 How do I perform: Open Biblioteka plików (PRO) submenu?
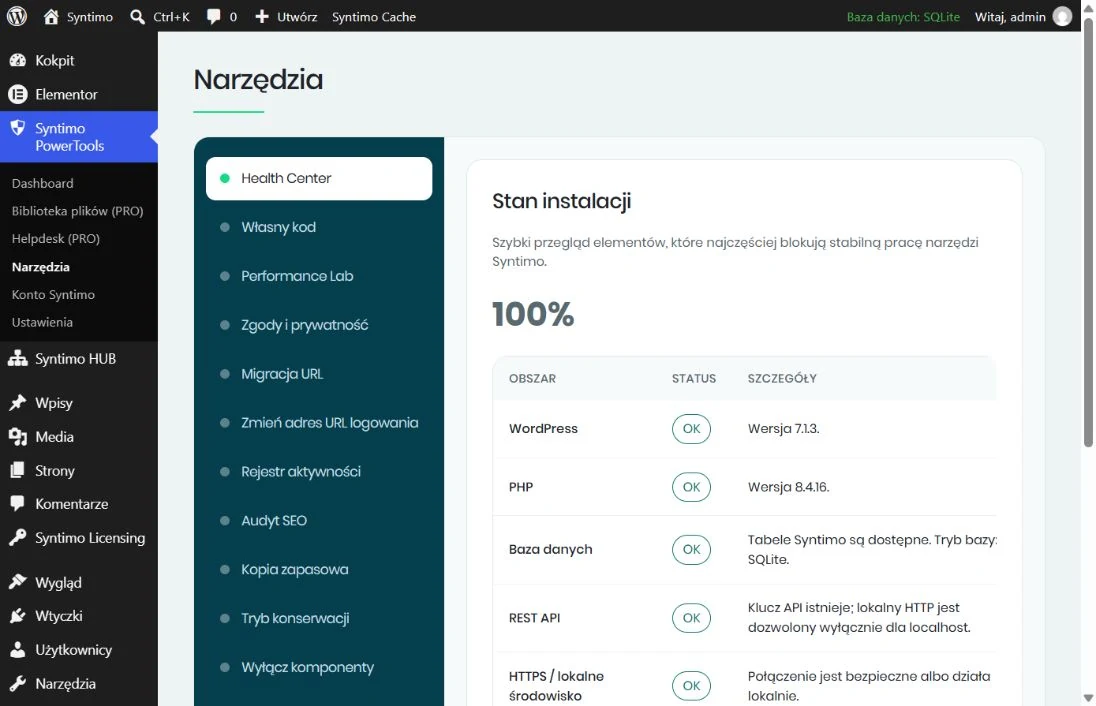[78, 211]
